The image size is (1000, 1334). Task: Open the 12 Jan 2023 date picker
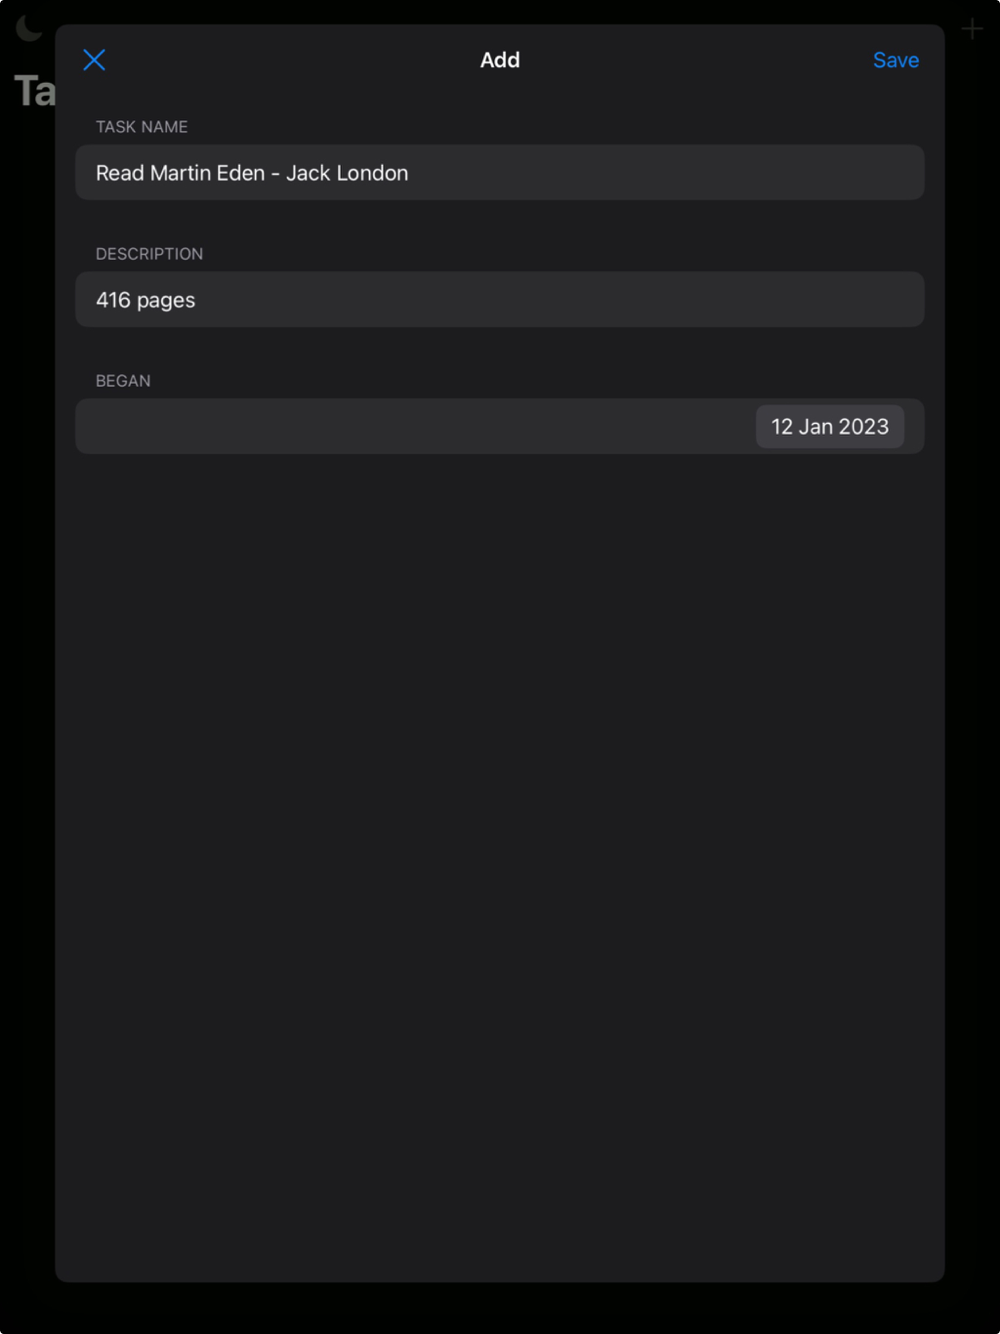click(829, 426)
